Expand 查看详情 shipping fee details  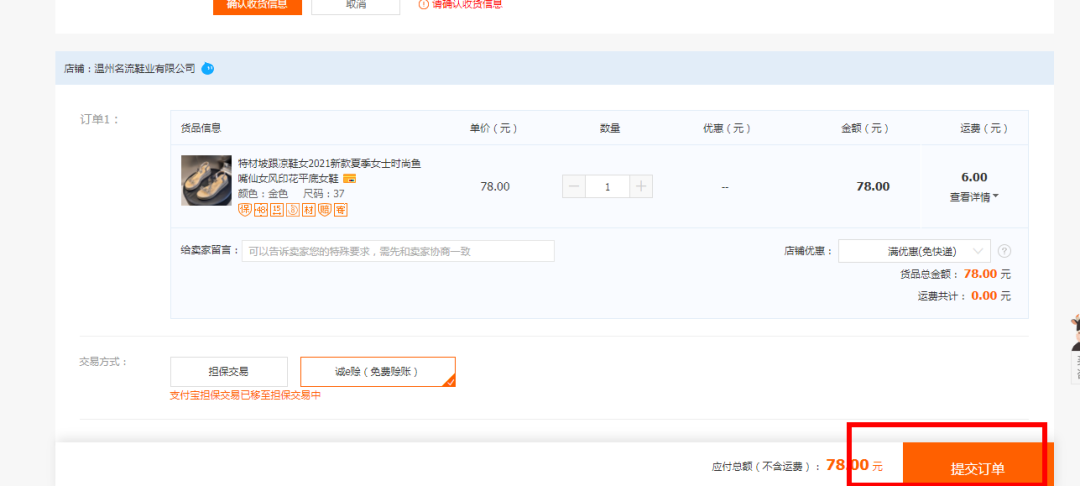point(973,197)
